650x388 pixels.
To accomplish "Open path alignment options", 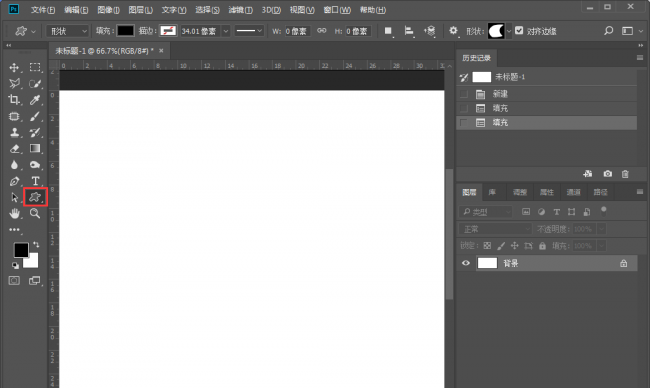I will [x=409, y=31].
